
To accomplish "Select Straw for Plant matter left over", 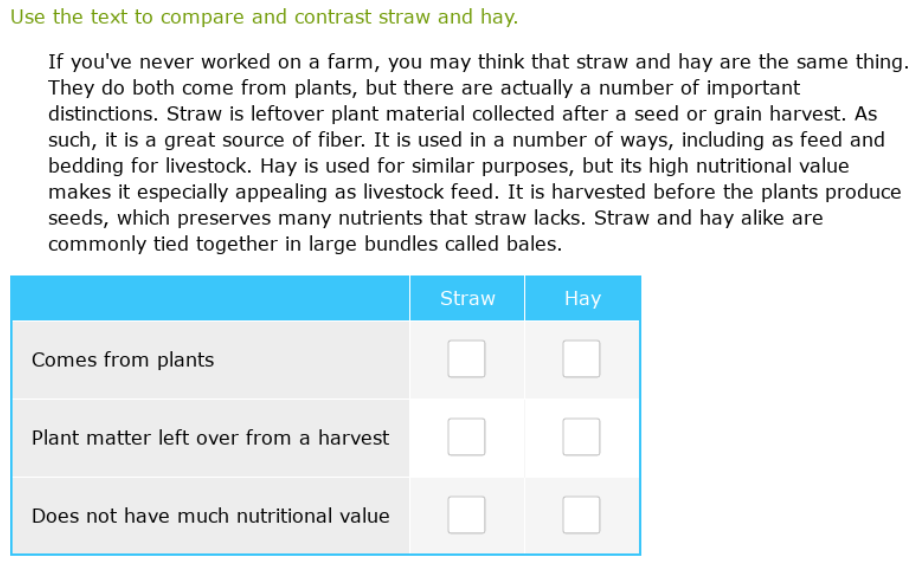I will click(466, 437).
